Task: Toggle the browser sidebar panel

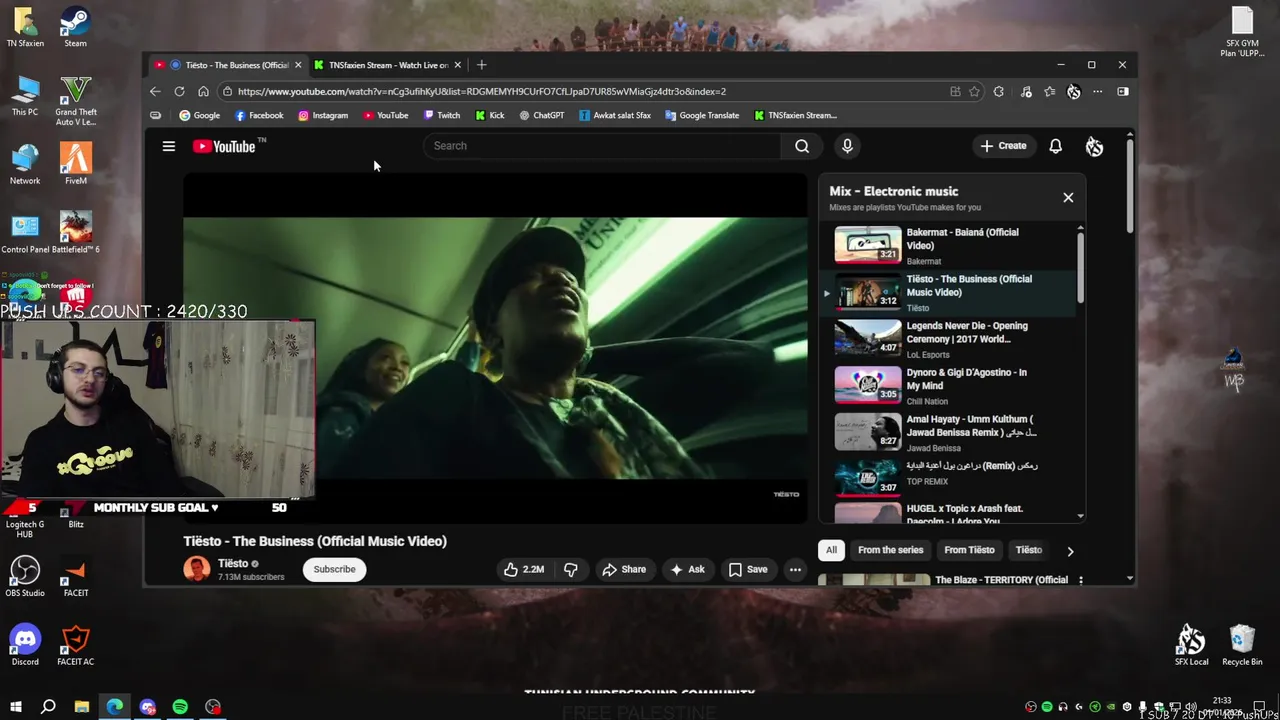Action: [1122, 91]
